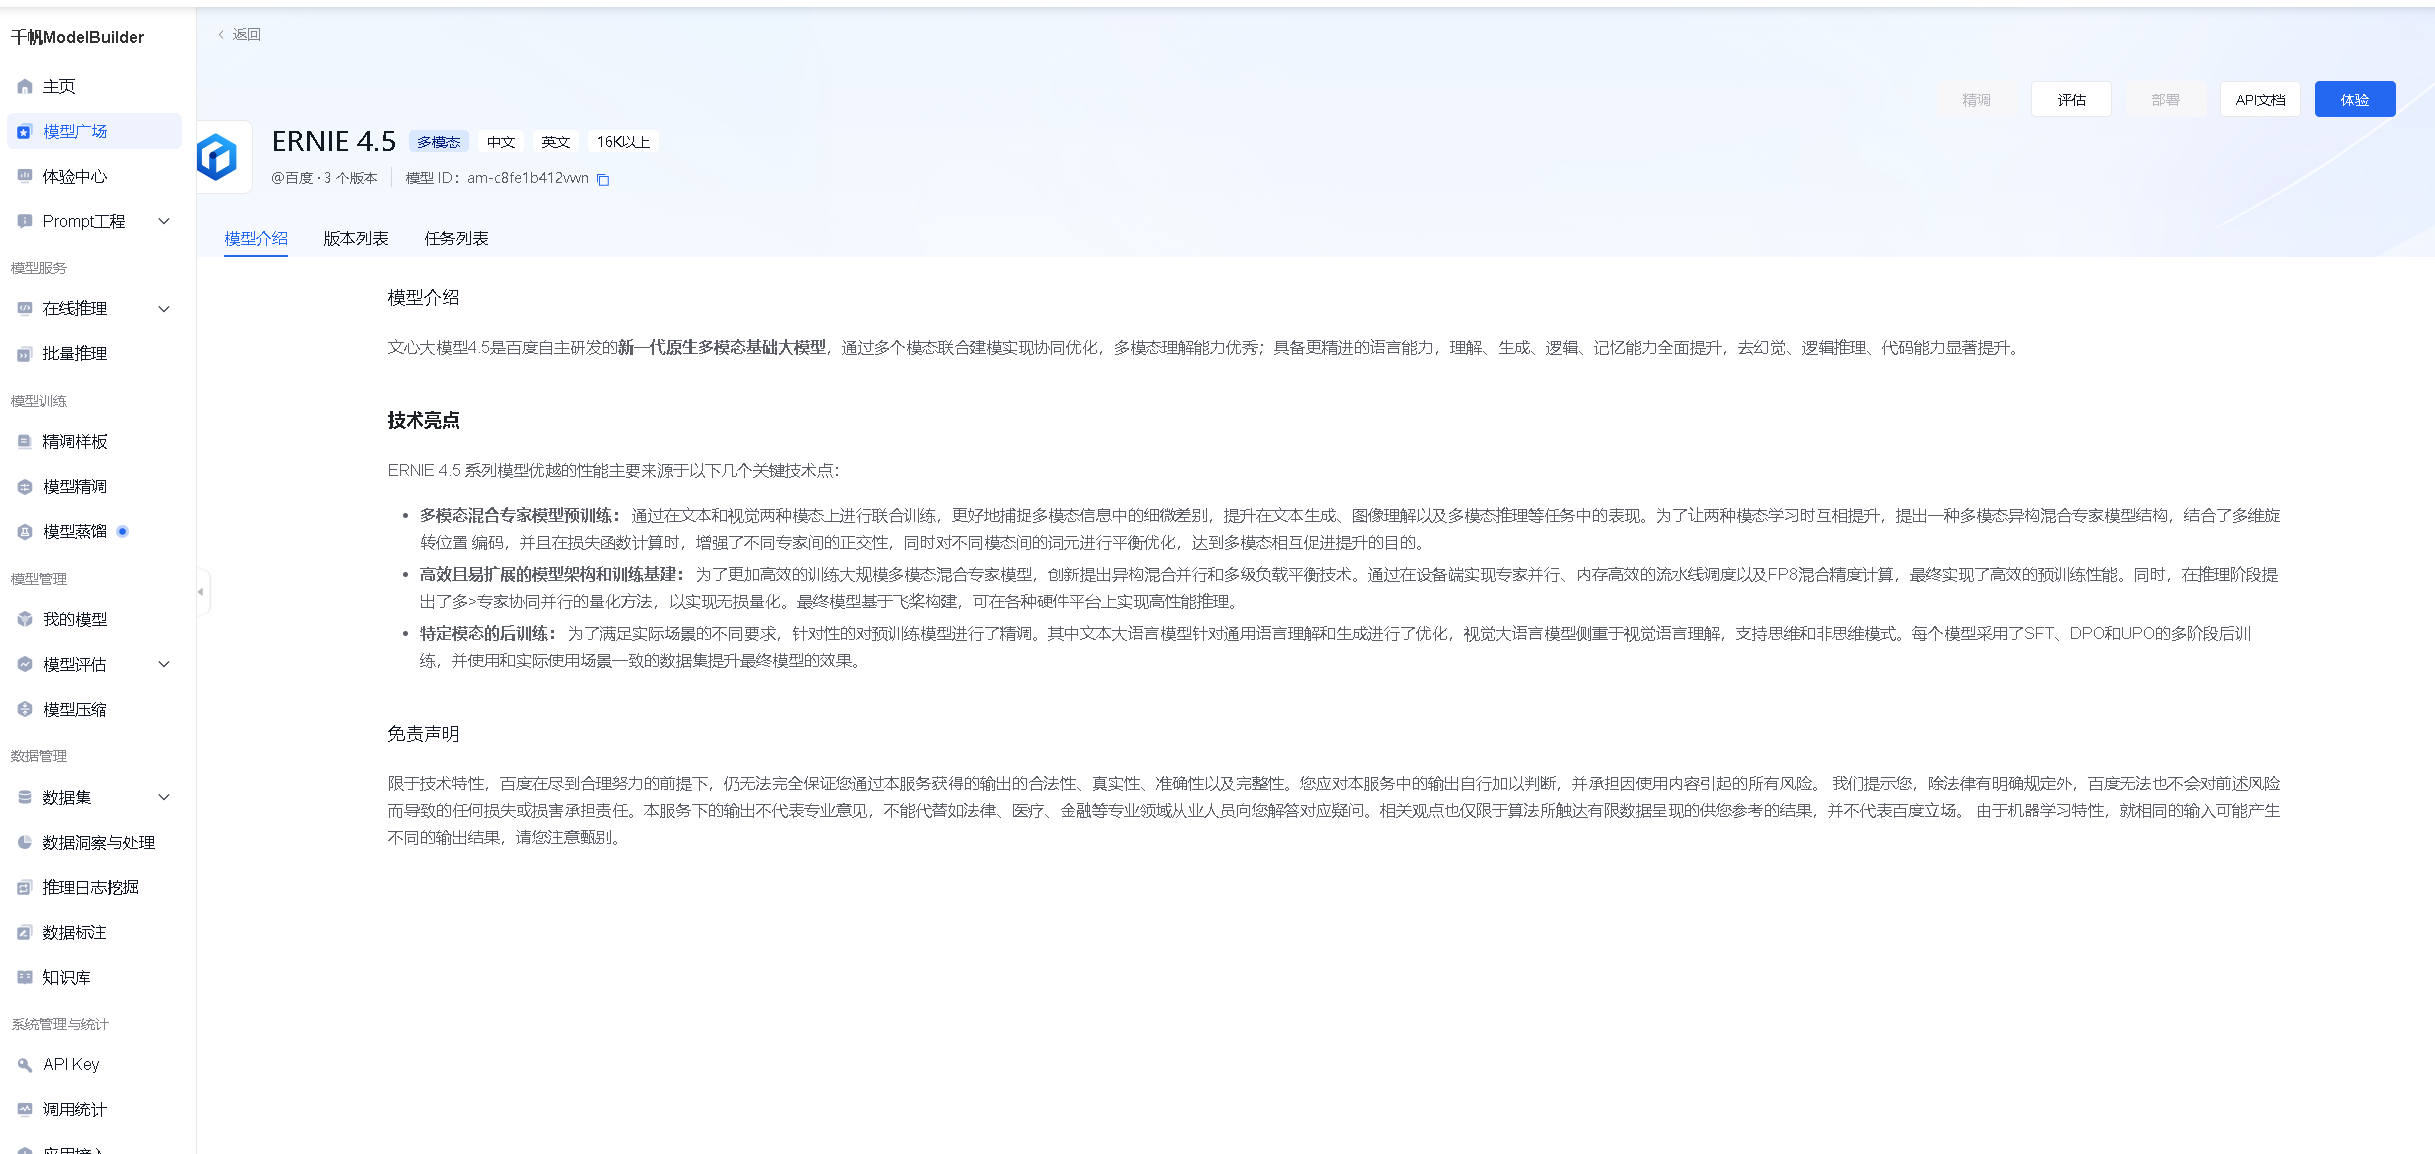Click the 知识库 icon

[25, 978]
